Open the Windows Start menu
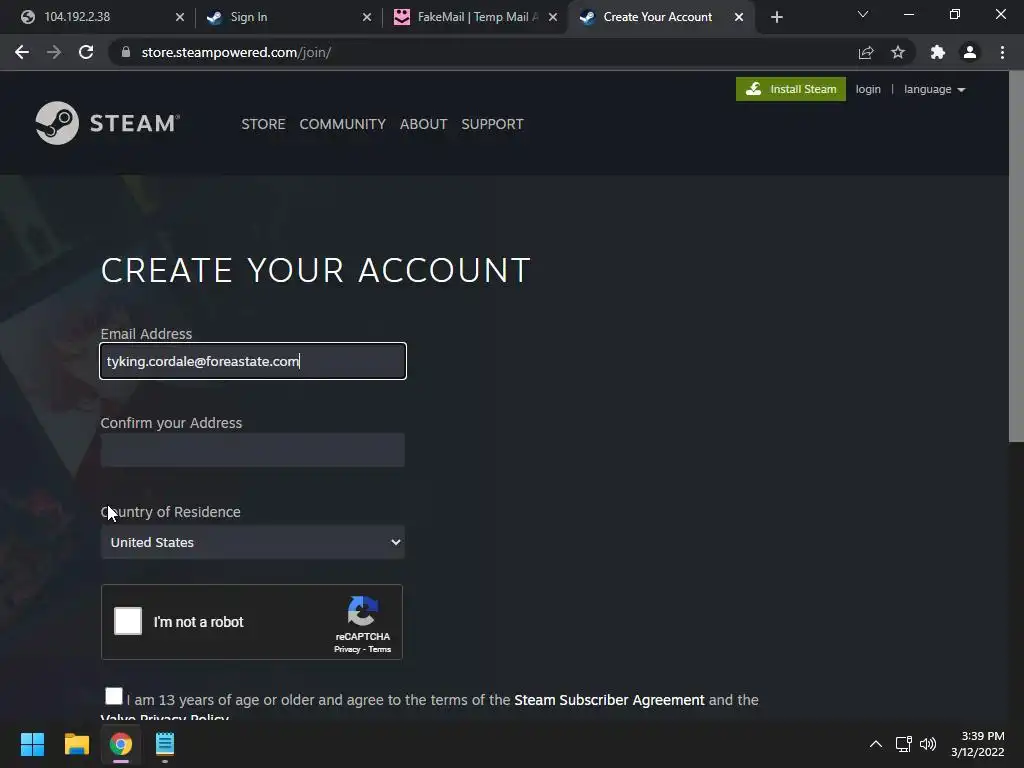 click(32, 744)
